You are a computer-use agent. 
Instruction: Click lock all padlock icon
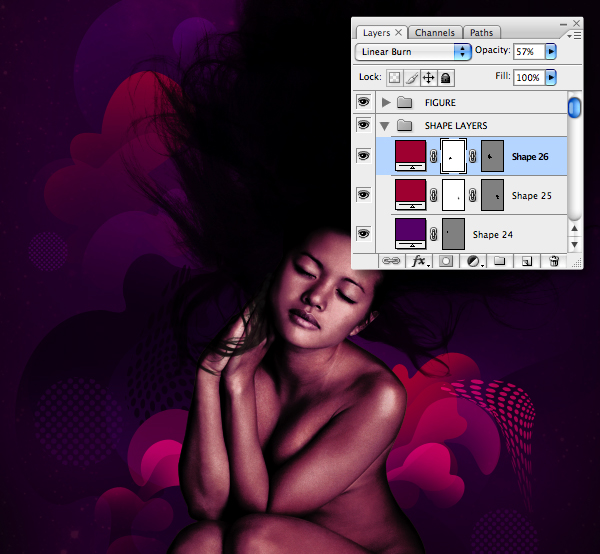click(445, 78)
